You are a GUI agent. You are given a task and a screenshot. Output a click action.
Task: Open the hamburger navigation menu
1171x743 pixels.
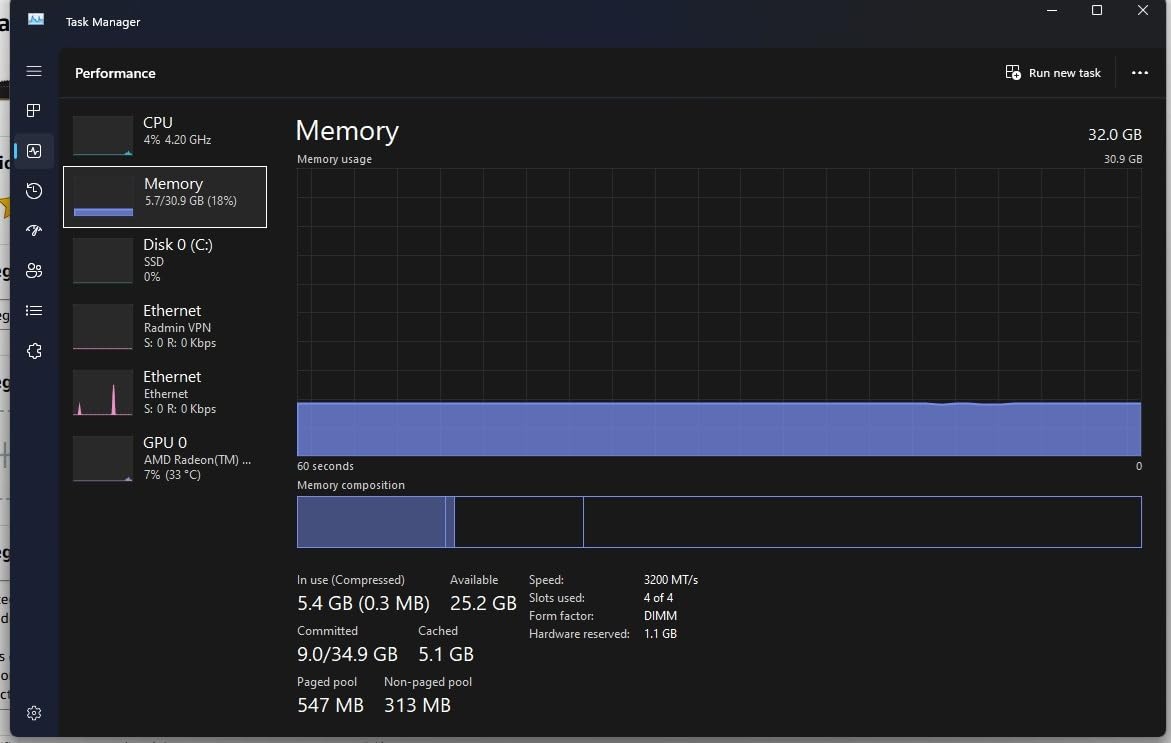tap(34, 71)
